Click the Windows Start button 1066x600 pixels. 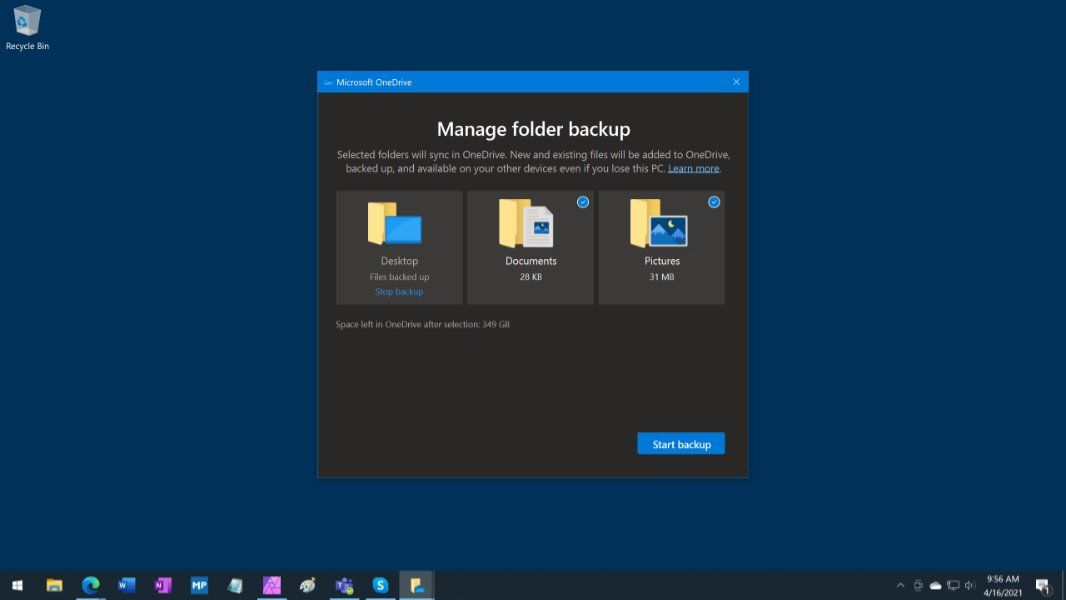click(17, 585)
